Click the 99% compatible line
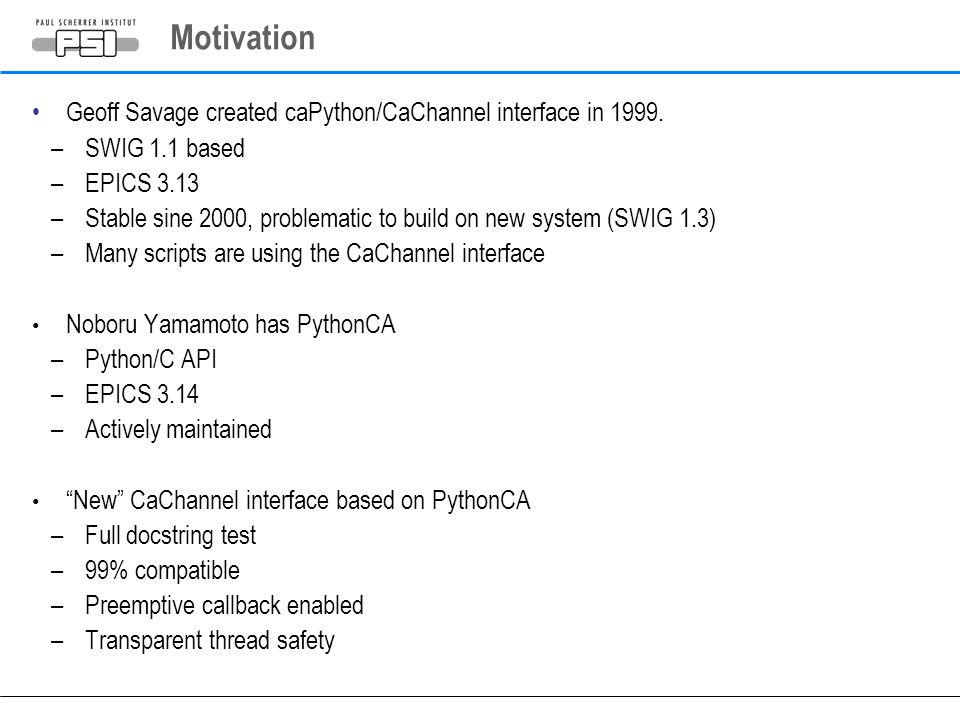 pos(162,571)
